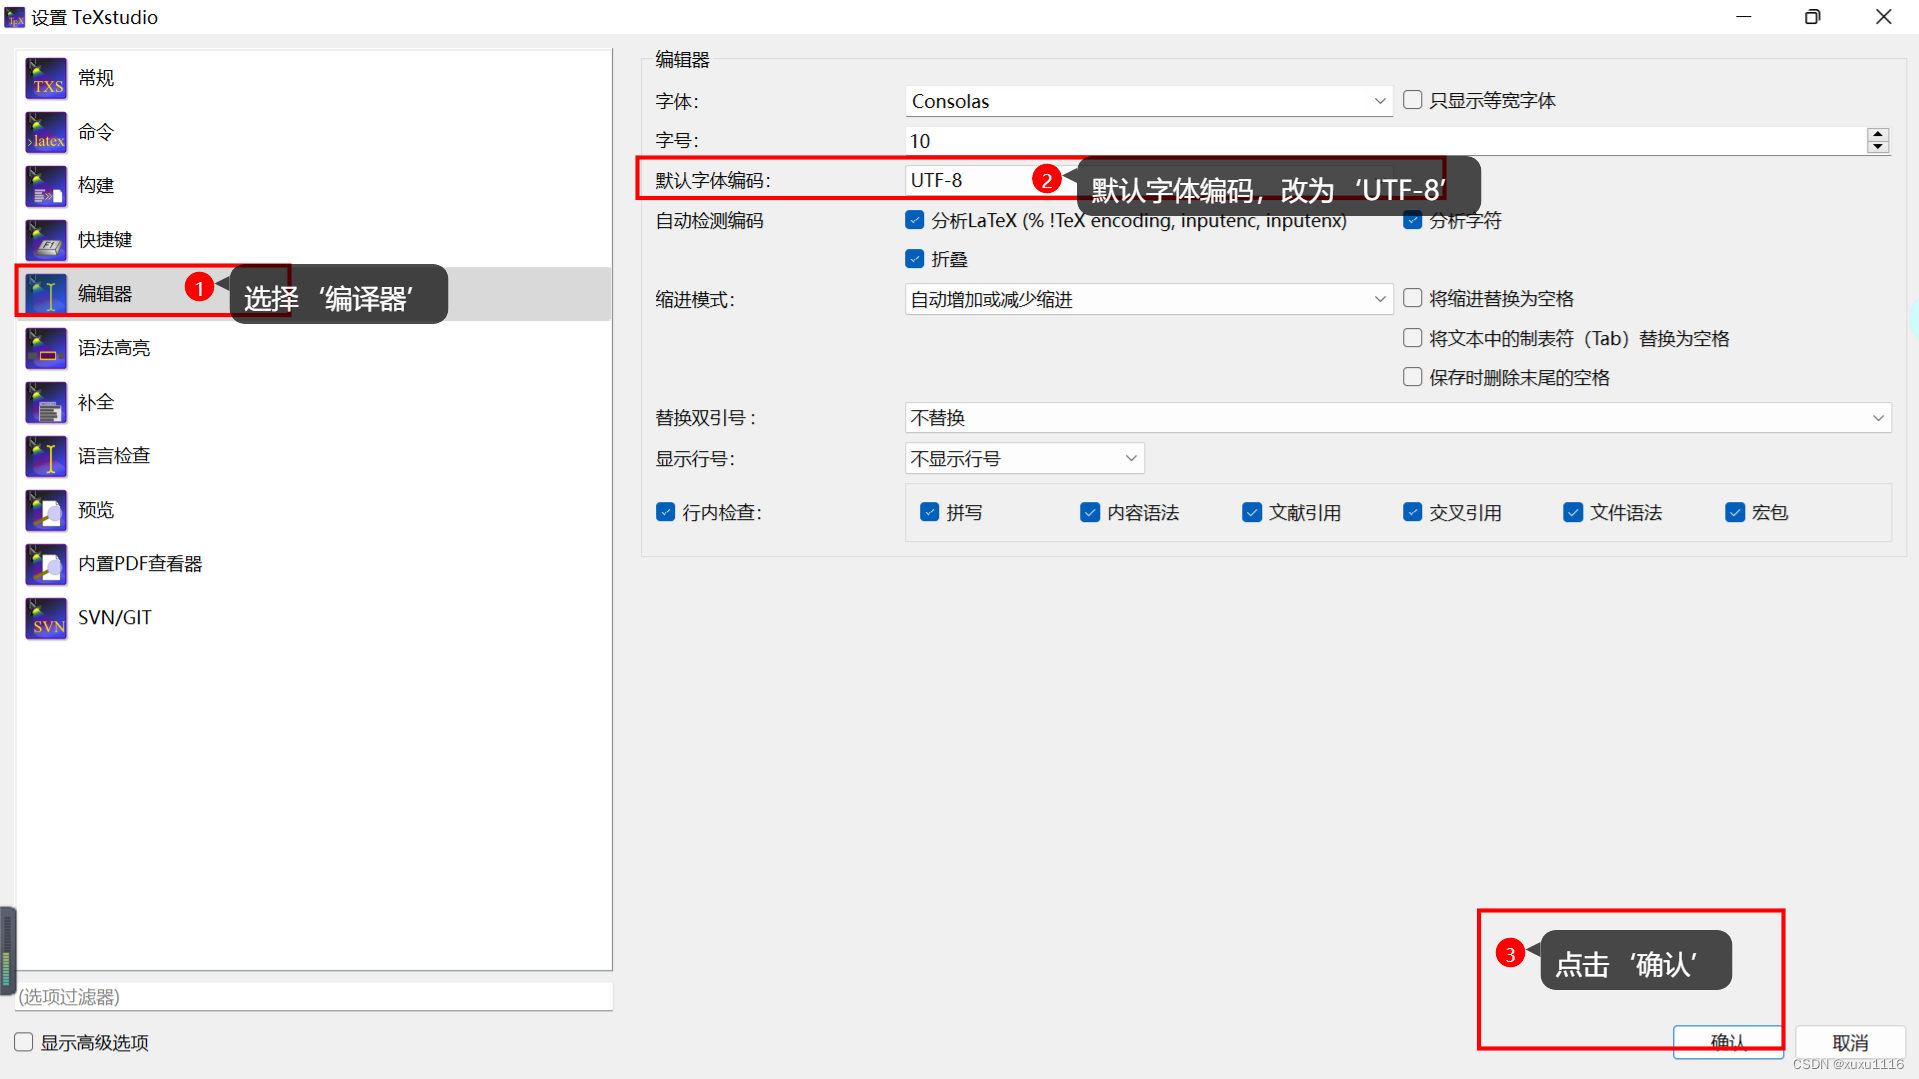This screenshot has width=1919, height=1079.
Task: Toggle the 文件语法 inline check
Action: pos(1573,512)
